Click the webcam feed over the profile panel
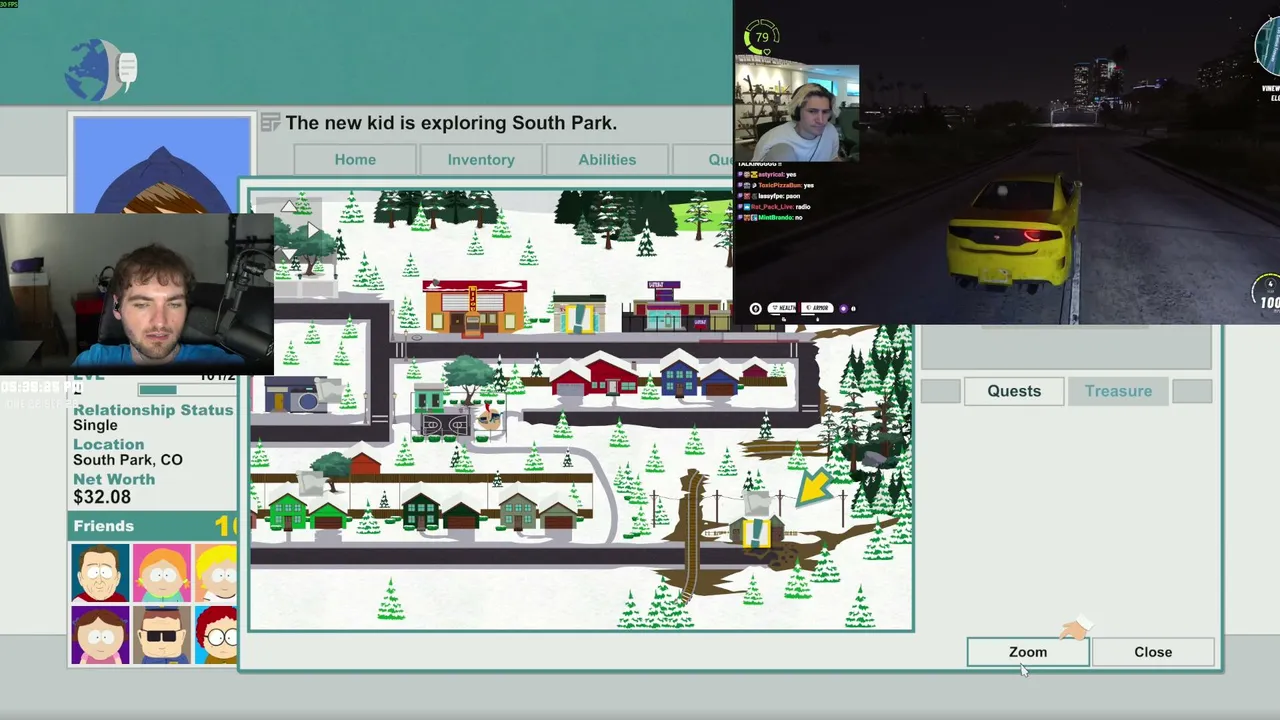The height and width of the screenshot is (720, 1280). 137,294
